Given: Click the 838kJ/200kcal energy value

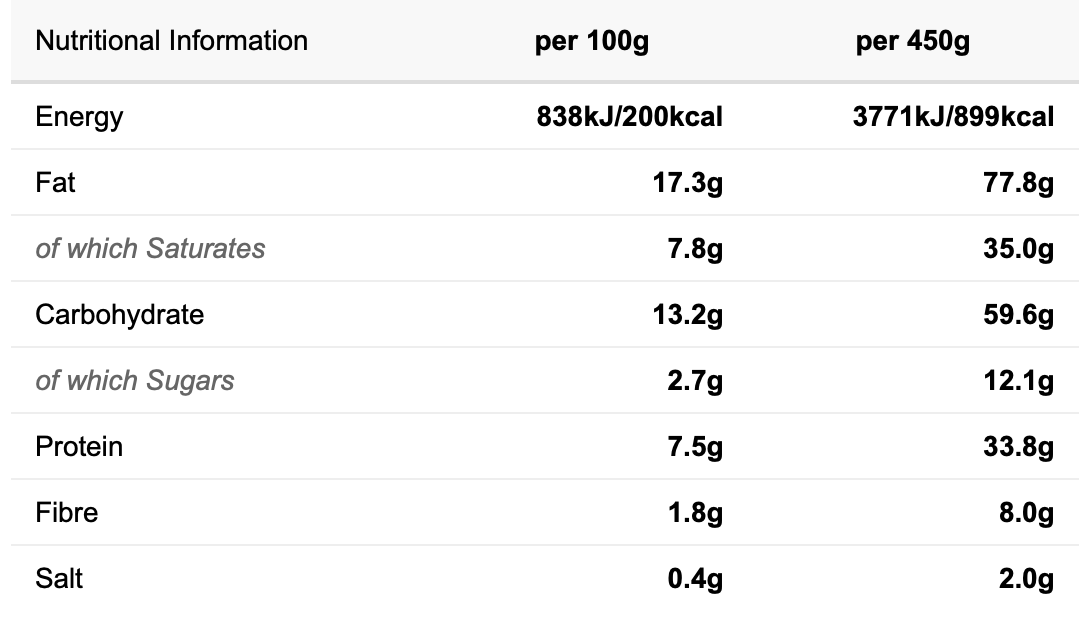Looking at the screenshot, I should click(630, 116).
